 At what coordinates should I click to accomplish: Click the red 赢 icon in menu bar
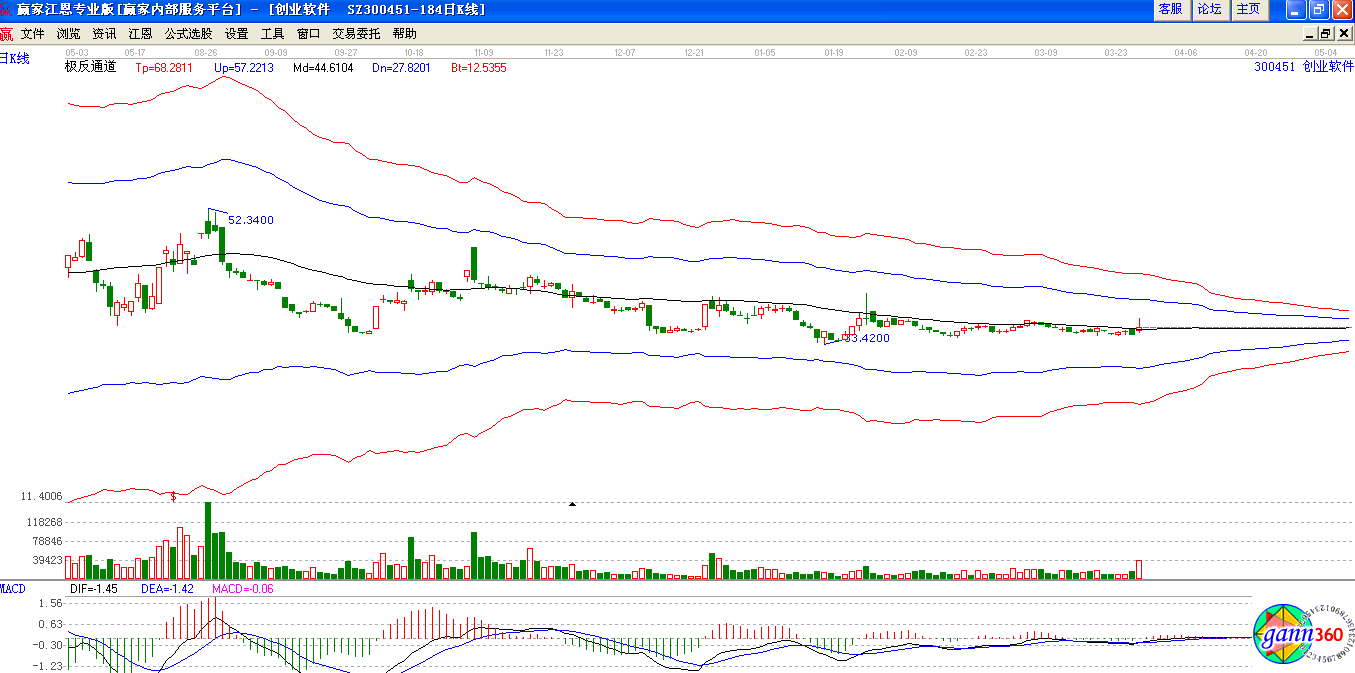tap(7, 33)
